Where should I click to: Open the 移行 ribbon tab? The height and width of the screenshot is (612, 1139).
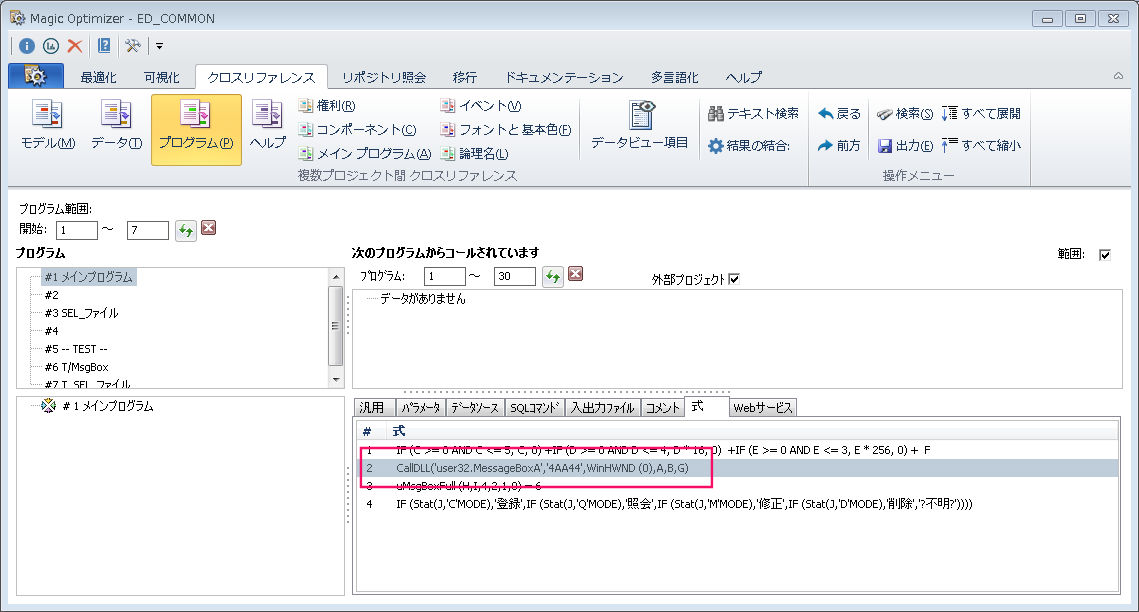pos(465,77)
